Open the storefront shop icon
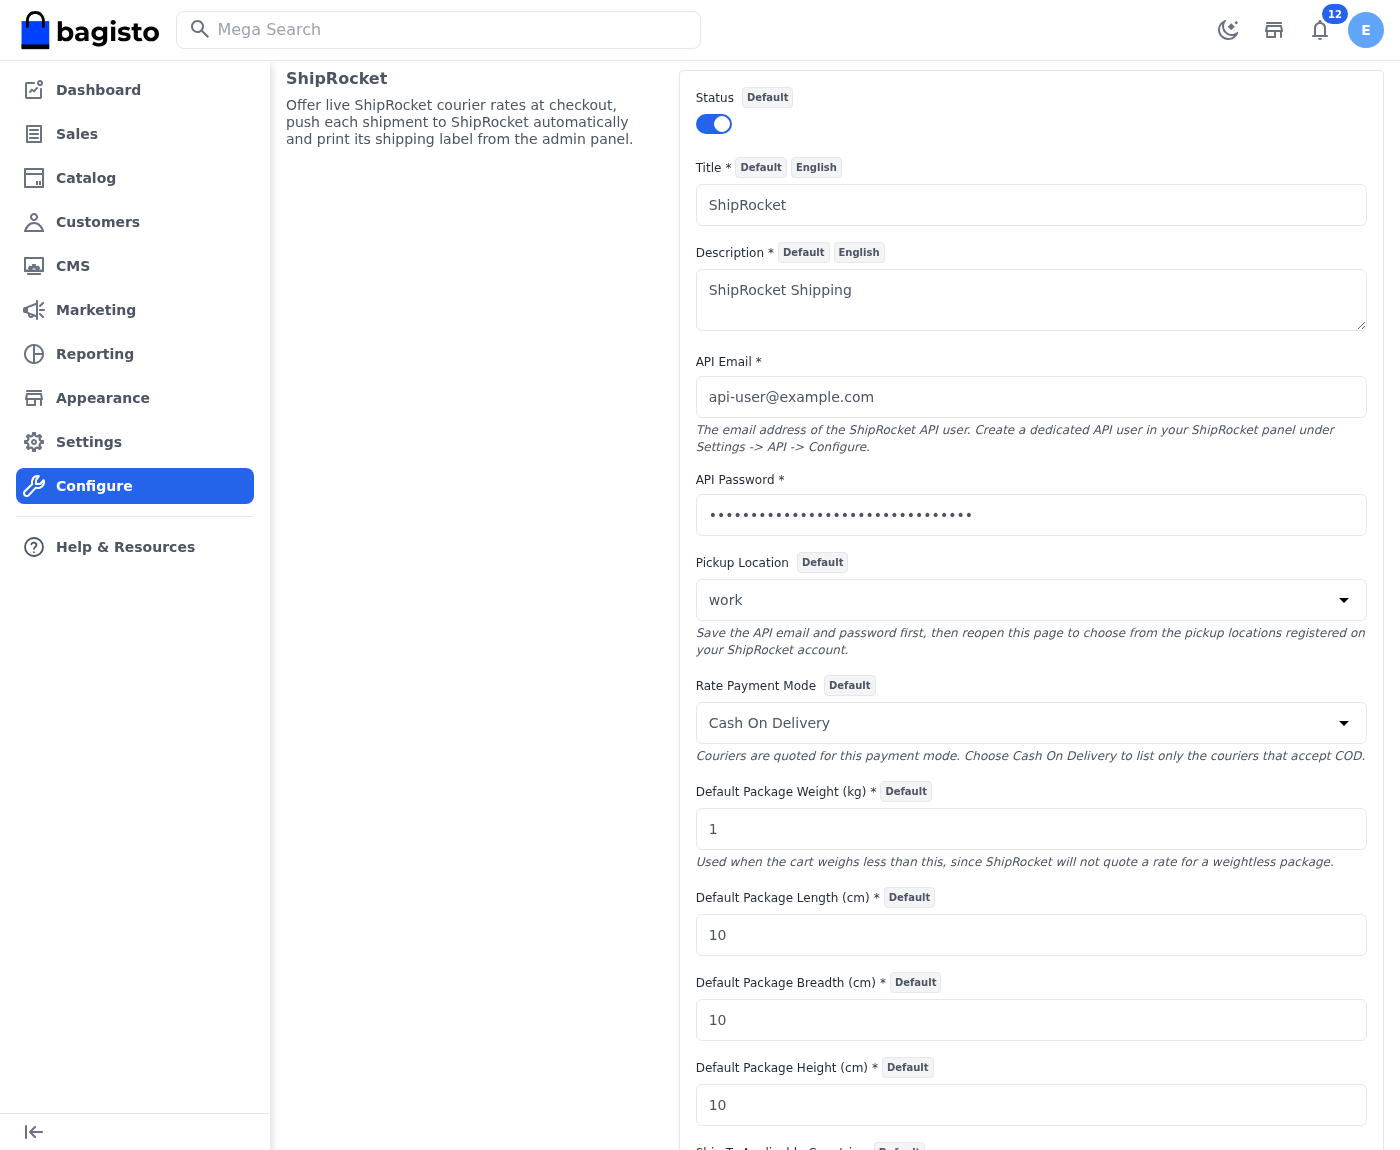 tap(1274, 30)
